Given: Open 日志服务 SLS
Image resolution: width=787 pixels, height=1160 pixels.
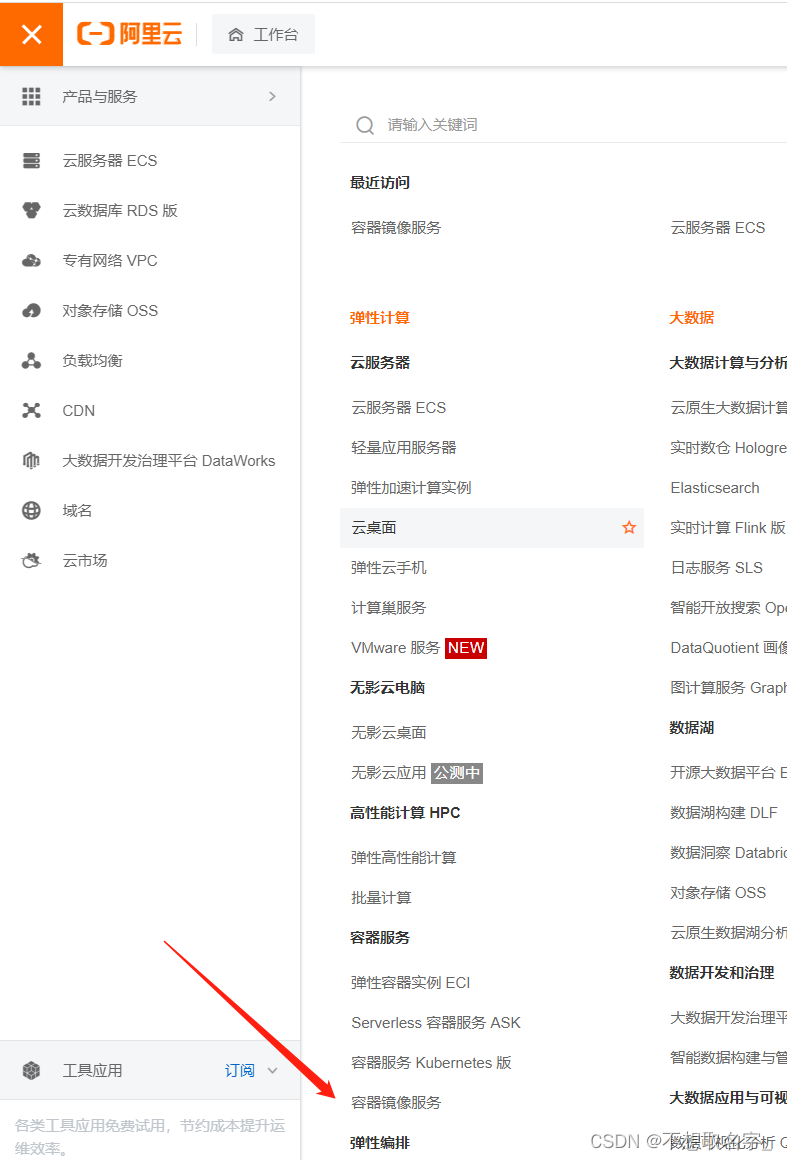Looking at the screenshot, I should click(x=716, y=567).
